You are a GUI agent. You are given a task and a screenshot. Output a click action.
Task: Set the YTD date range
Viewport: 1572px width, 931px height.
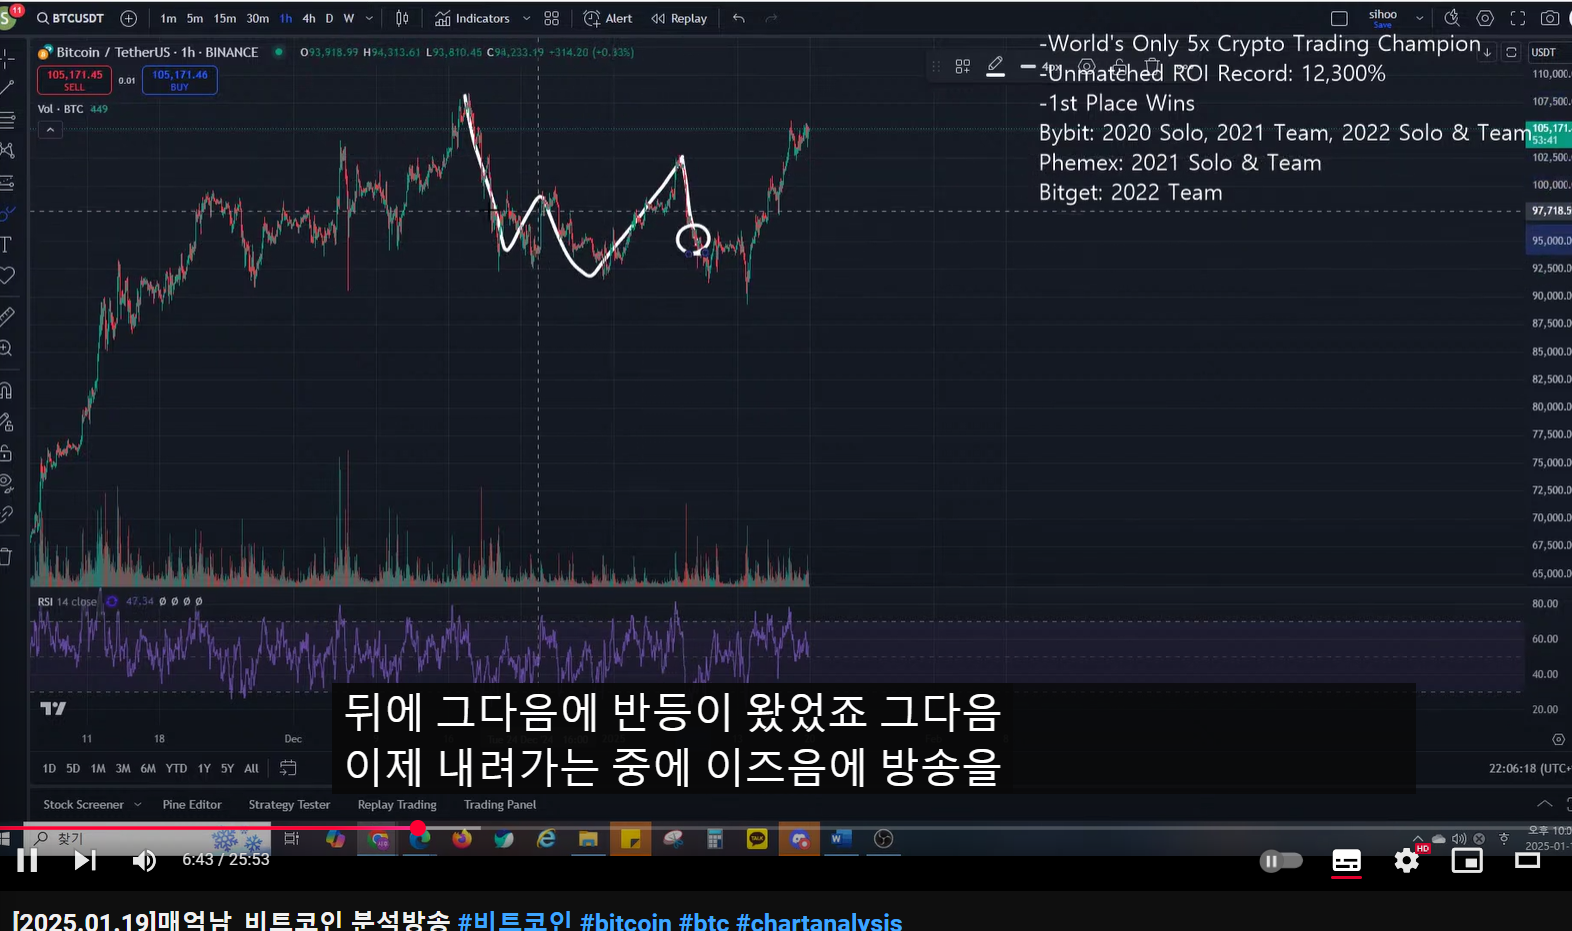point(176,768)
